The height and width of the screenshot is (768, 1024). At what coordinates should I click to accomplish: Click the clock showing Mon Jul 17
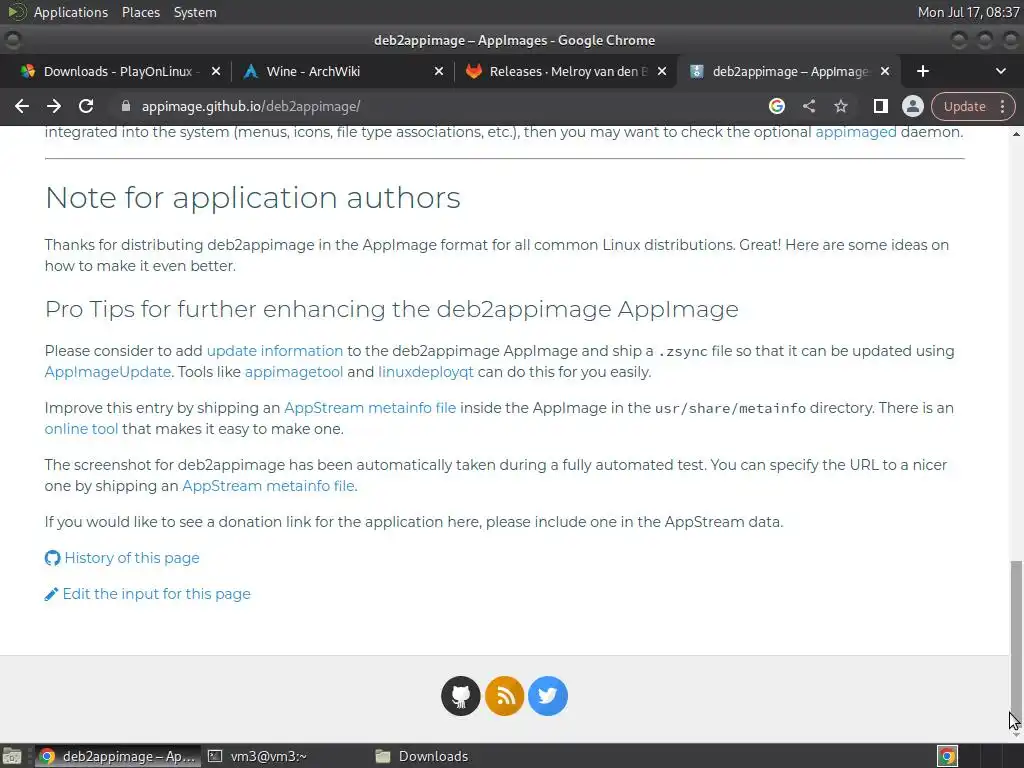coord(968,12)
